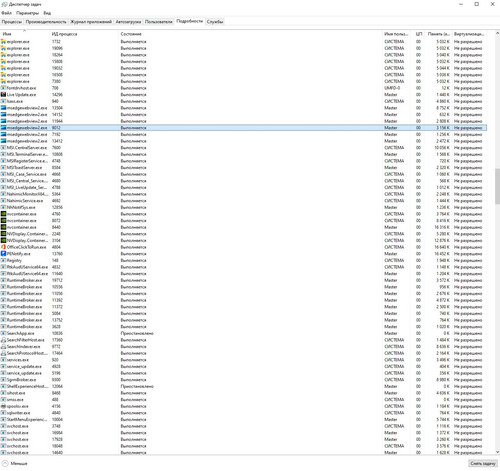Viewport: 500px width, 471px height.
Task: Click the Снять задачу button
Action: click(x=483, y=463)
